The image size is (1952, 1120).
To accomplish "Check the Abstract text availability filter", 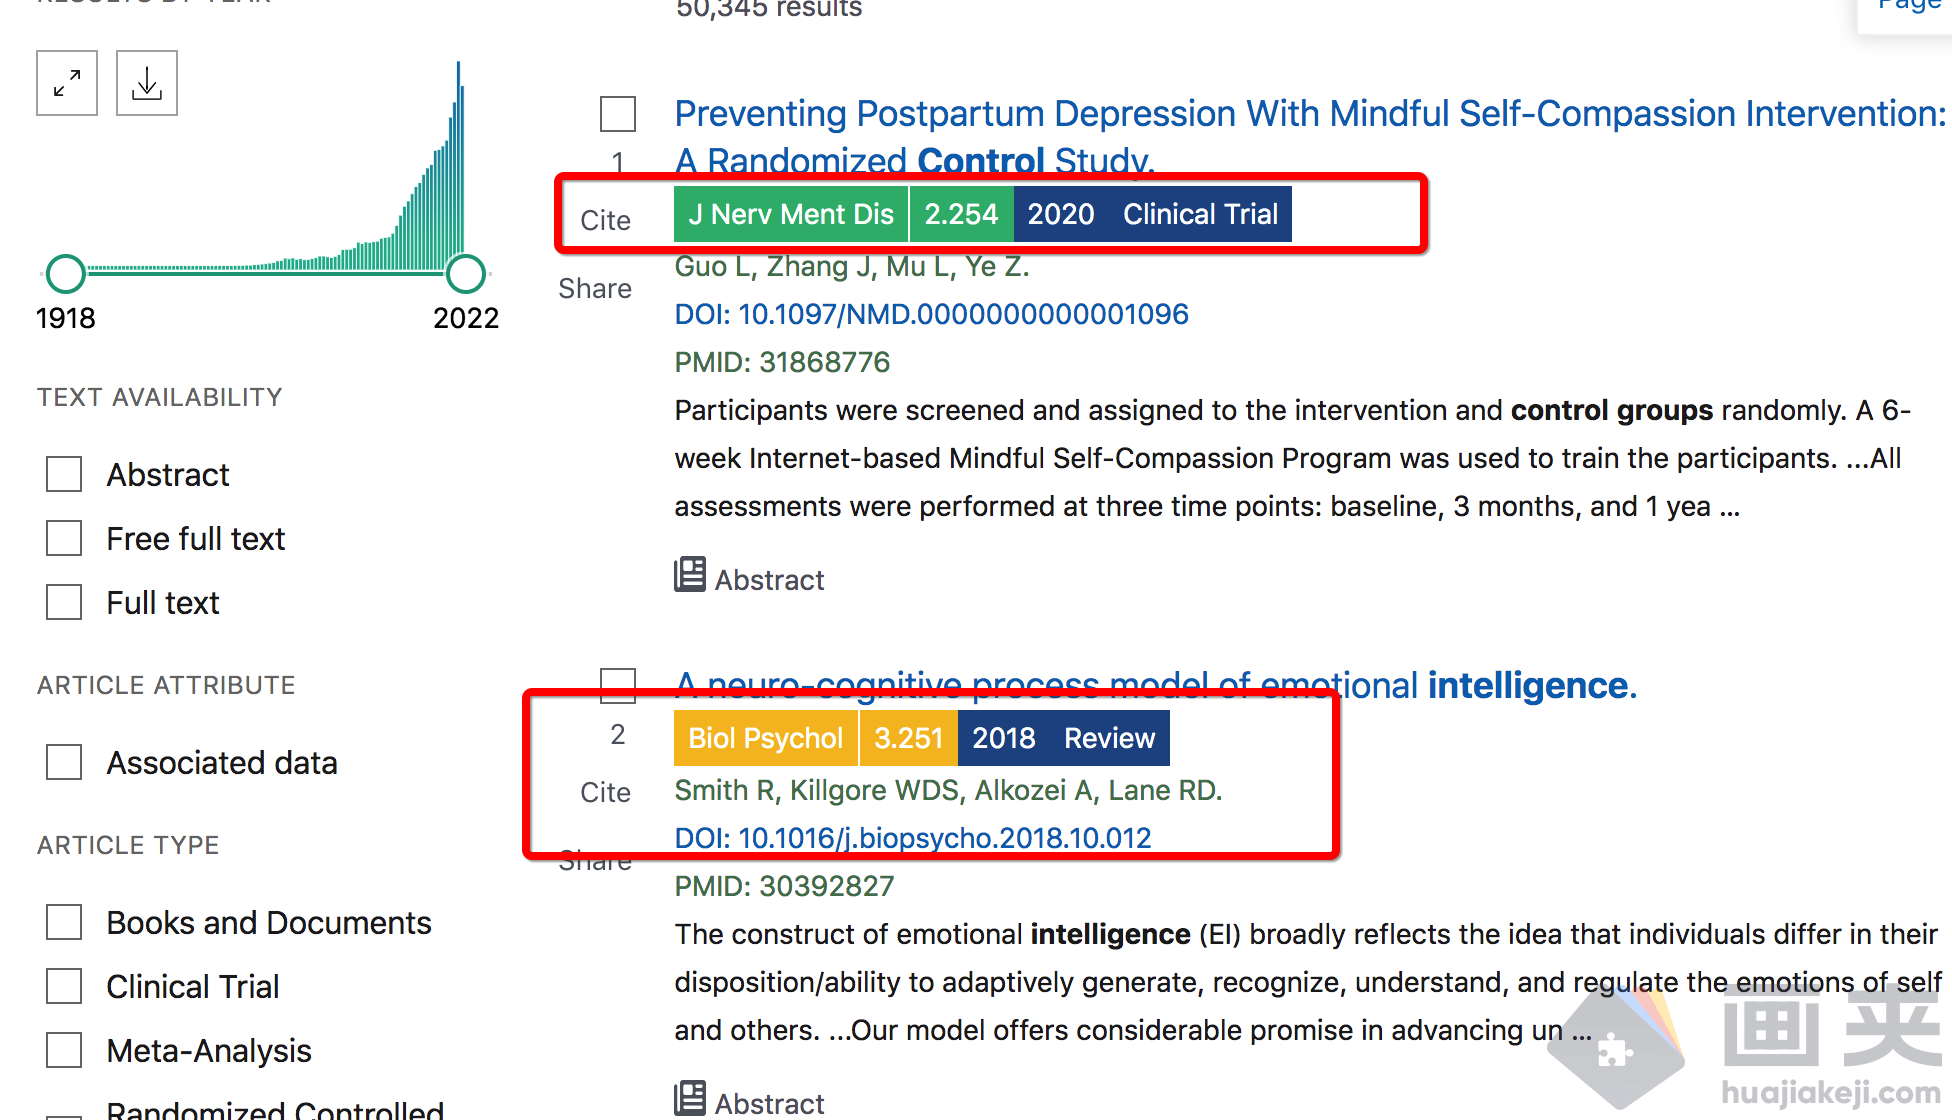I will [x=63, y=474].
